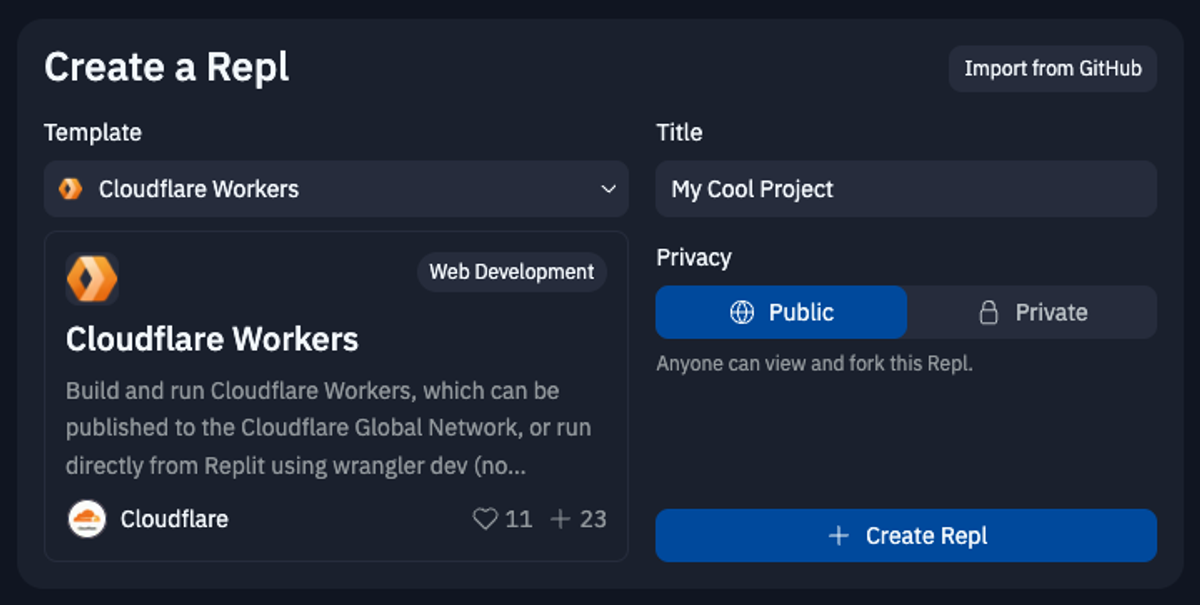Click the chevron on the template selector
This screenshot has height=605, width=1200.
point(608,188)
